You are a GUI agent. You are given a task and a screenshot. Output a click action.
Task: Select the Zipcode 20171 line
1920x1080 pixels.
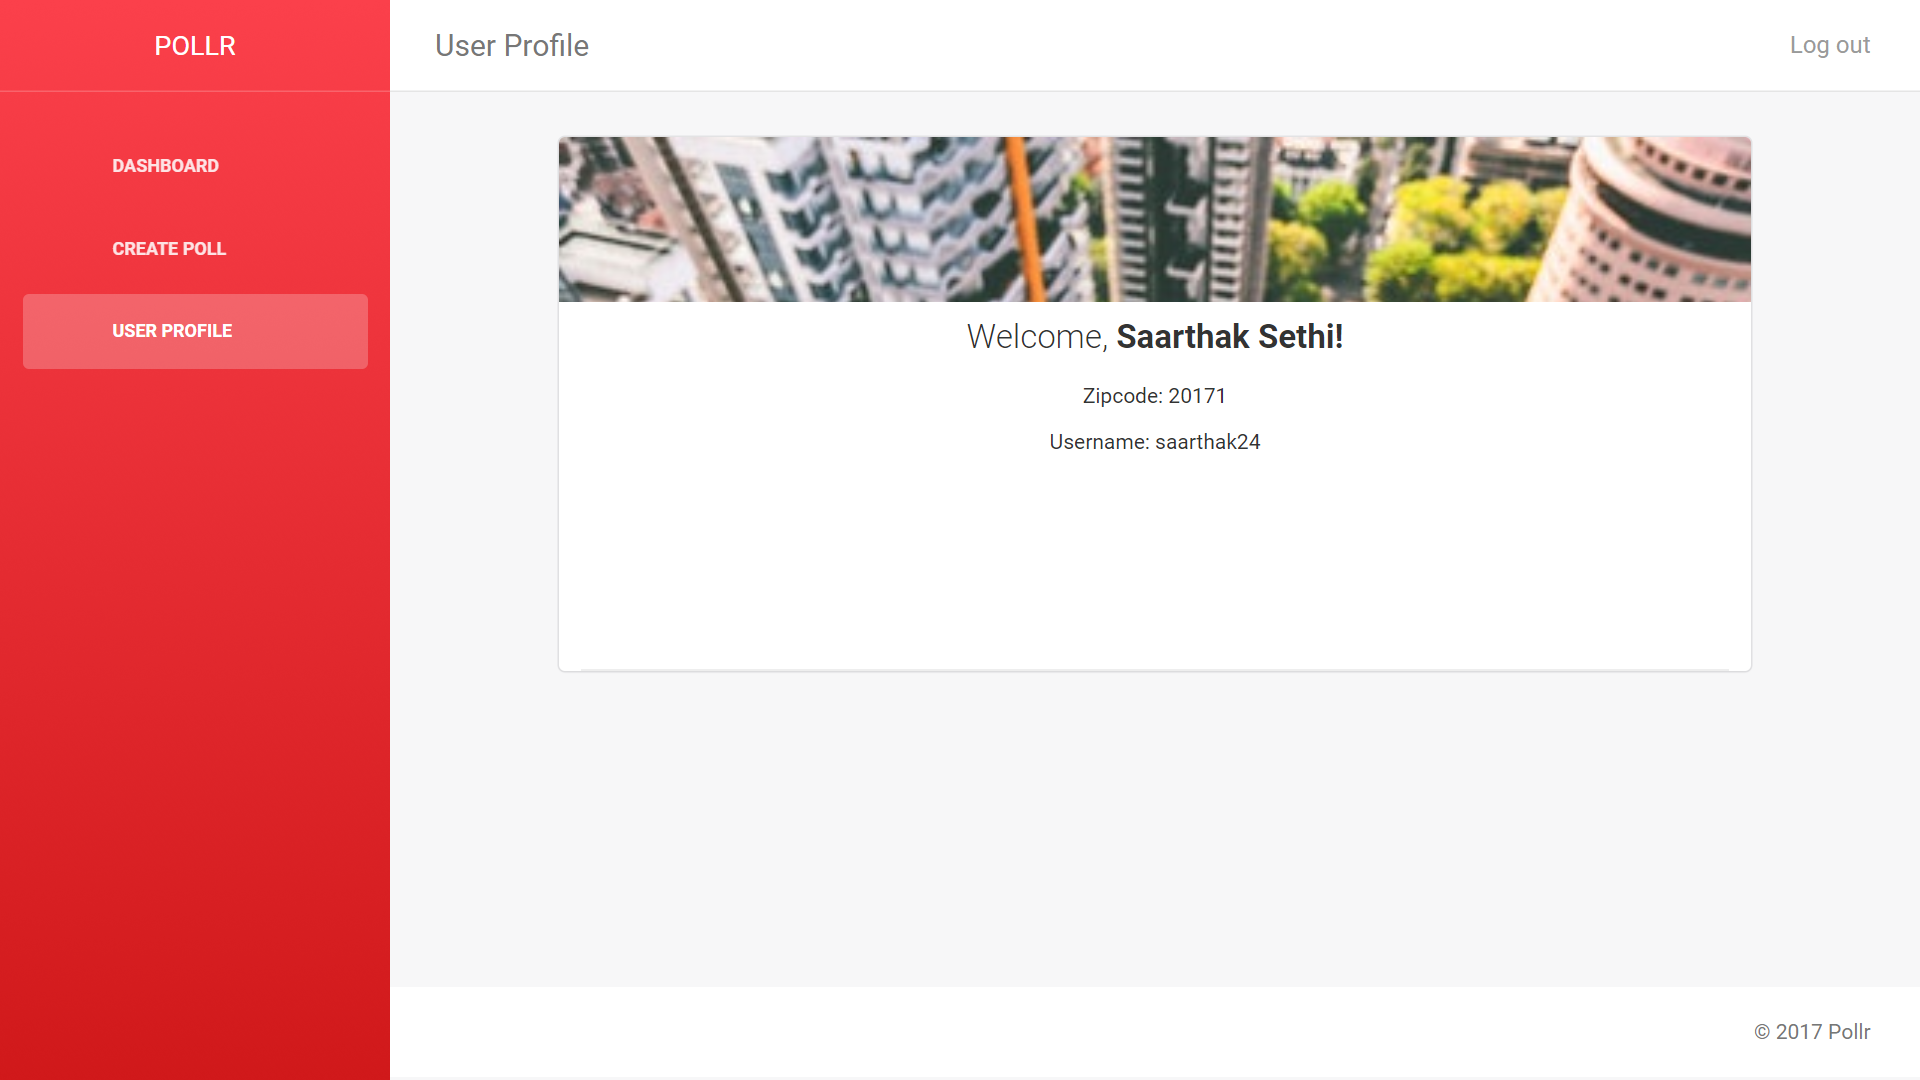pyautogui.click(x=1154, y=396)
